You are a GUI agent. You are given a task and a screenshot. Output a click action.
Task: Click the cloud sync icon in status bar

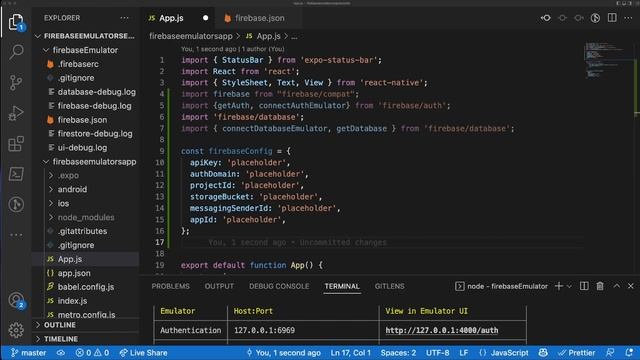61,353
